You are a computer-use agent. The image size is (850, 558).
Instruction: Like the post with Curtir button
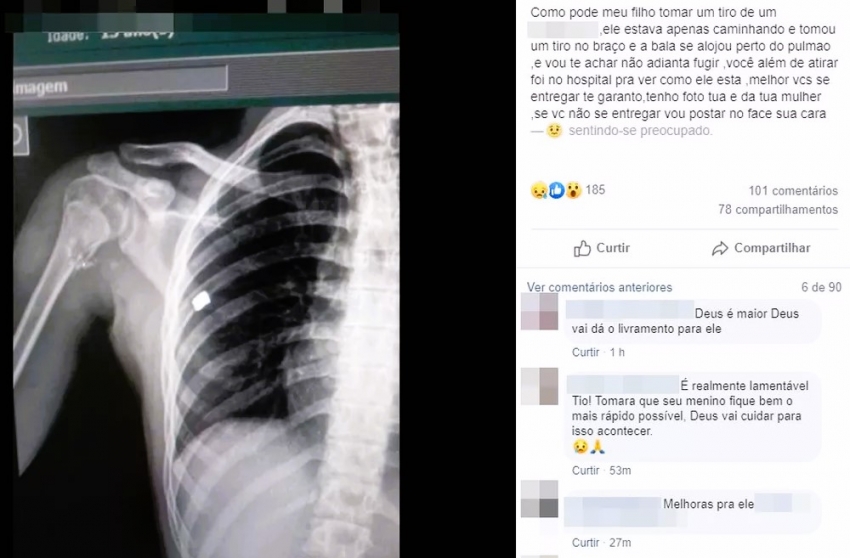click(x=602, y=248)
